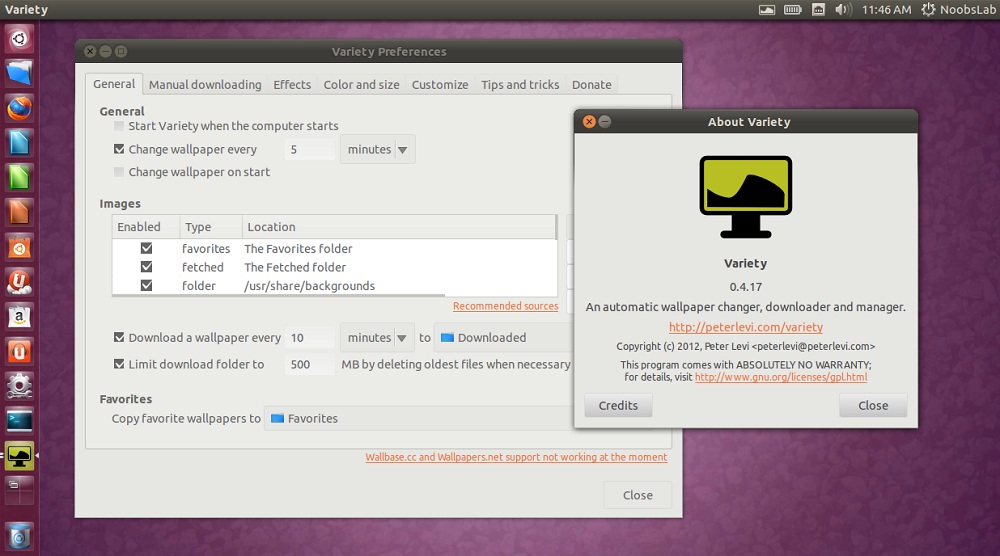Open the Favorites folder chooser dropdown
Viewport: 1000px width, 556px height.
coord(415,419)
